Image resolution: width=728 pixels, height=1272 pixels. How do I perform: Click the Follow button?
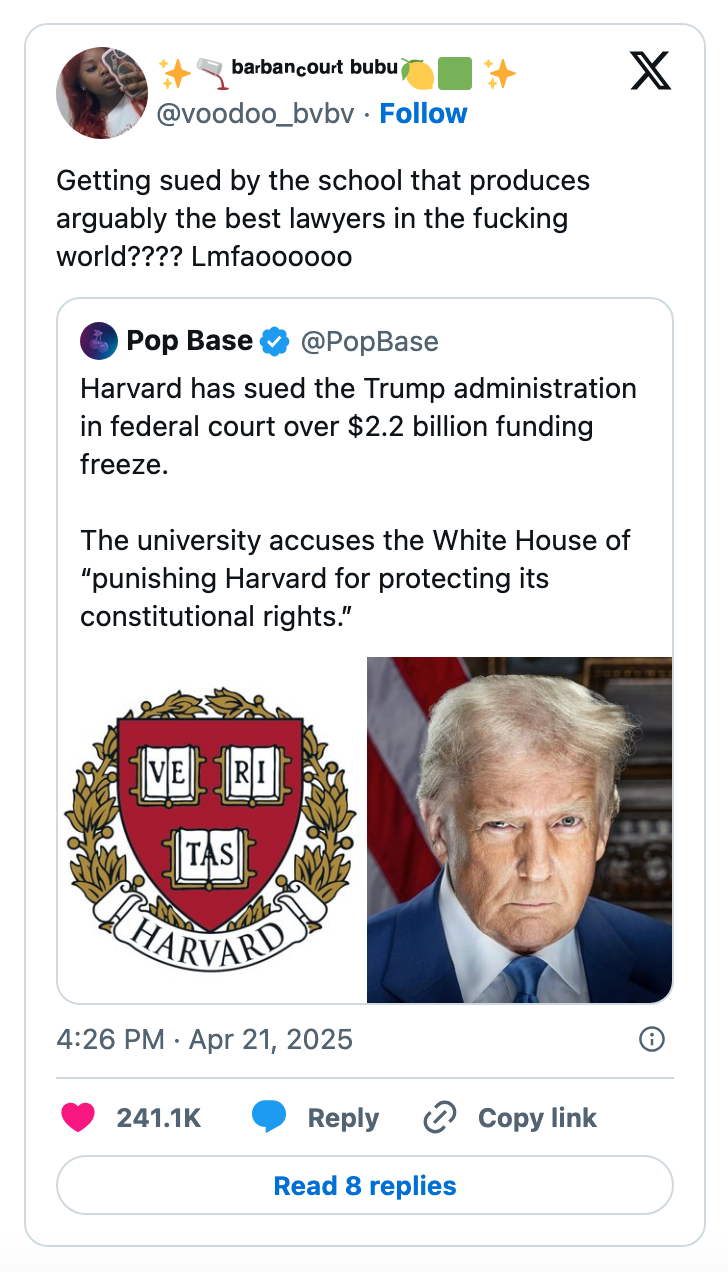(x=424, y=114)
